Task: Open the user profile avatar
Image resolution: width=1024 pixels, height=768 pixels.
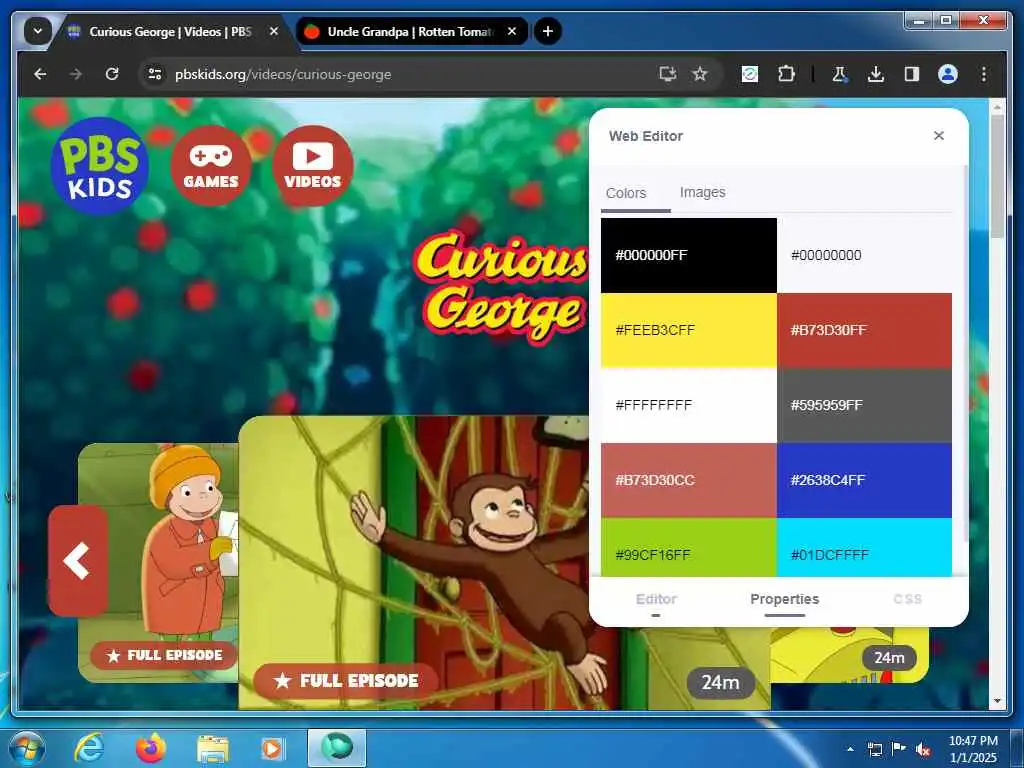Action: (948, 74)
